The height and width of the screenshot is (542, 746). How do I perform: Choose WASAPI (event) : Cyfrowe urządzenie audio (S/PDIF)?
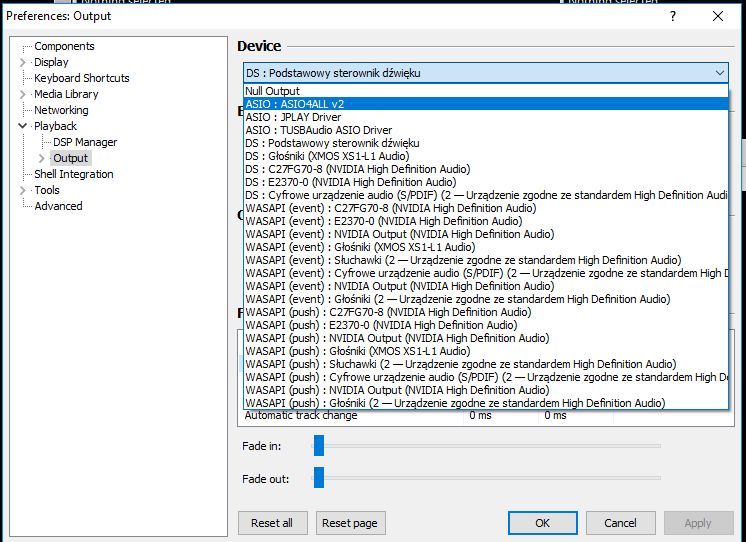coord(486,273)
